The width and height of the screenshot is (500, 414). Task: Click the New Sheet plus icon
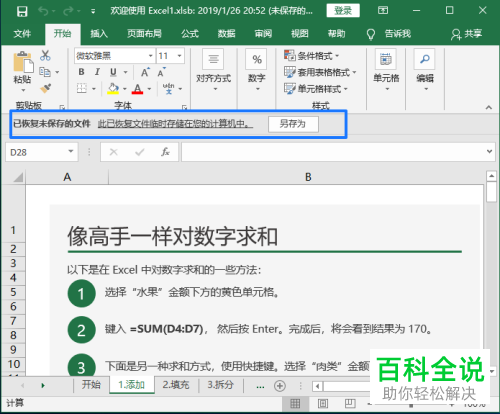[280, 386]
